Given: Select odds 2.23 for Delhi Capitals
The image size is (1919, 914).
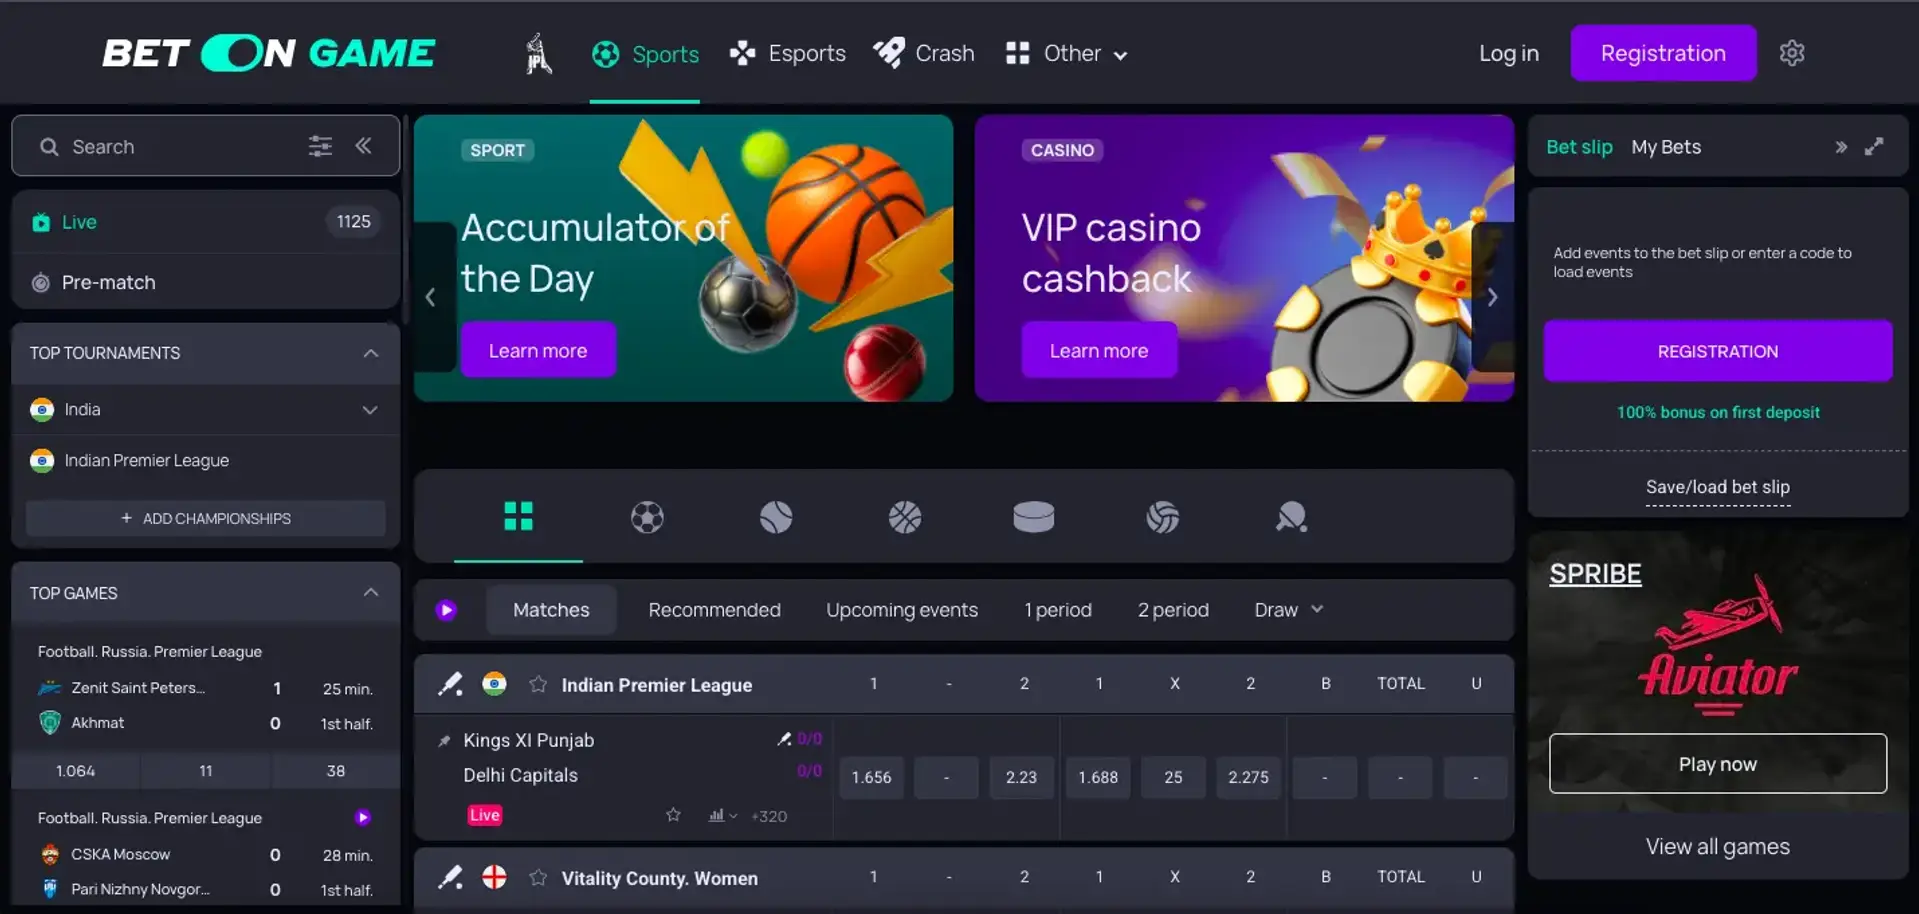Looking at the screenshot, I should click(x=1021, y=777).
